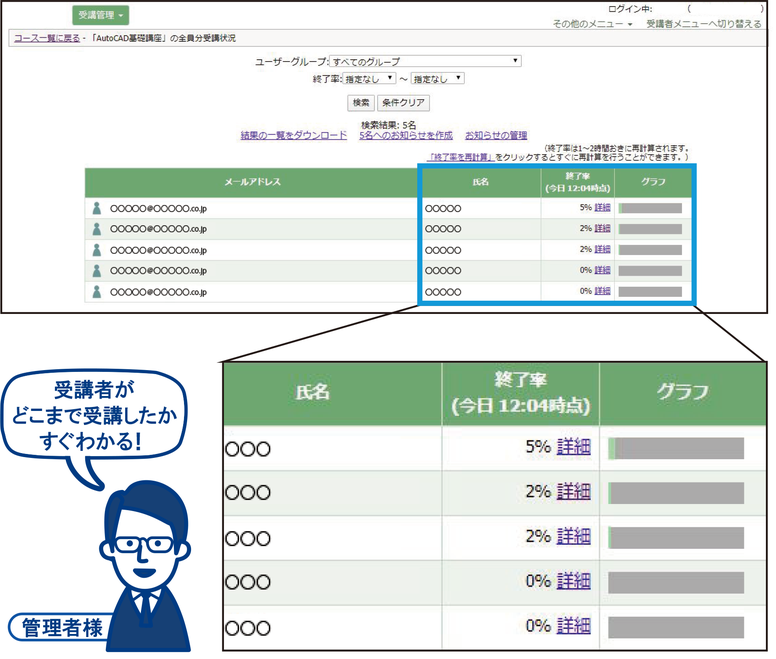Open the first 終了率 指定なし dropdown
The height and width of the screenshot is (659, 776).
point(369,78)
